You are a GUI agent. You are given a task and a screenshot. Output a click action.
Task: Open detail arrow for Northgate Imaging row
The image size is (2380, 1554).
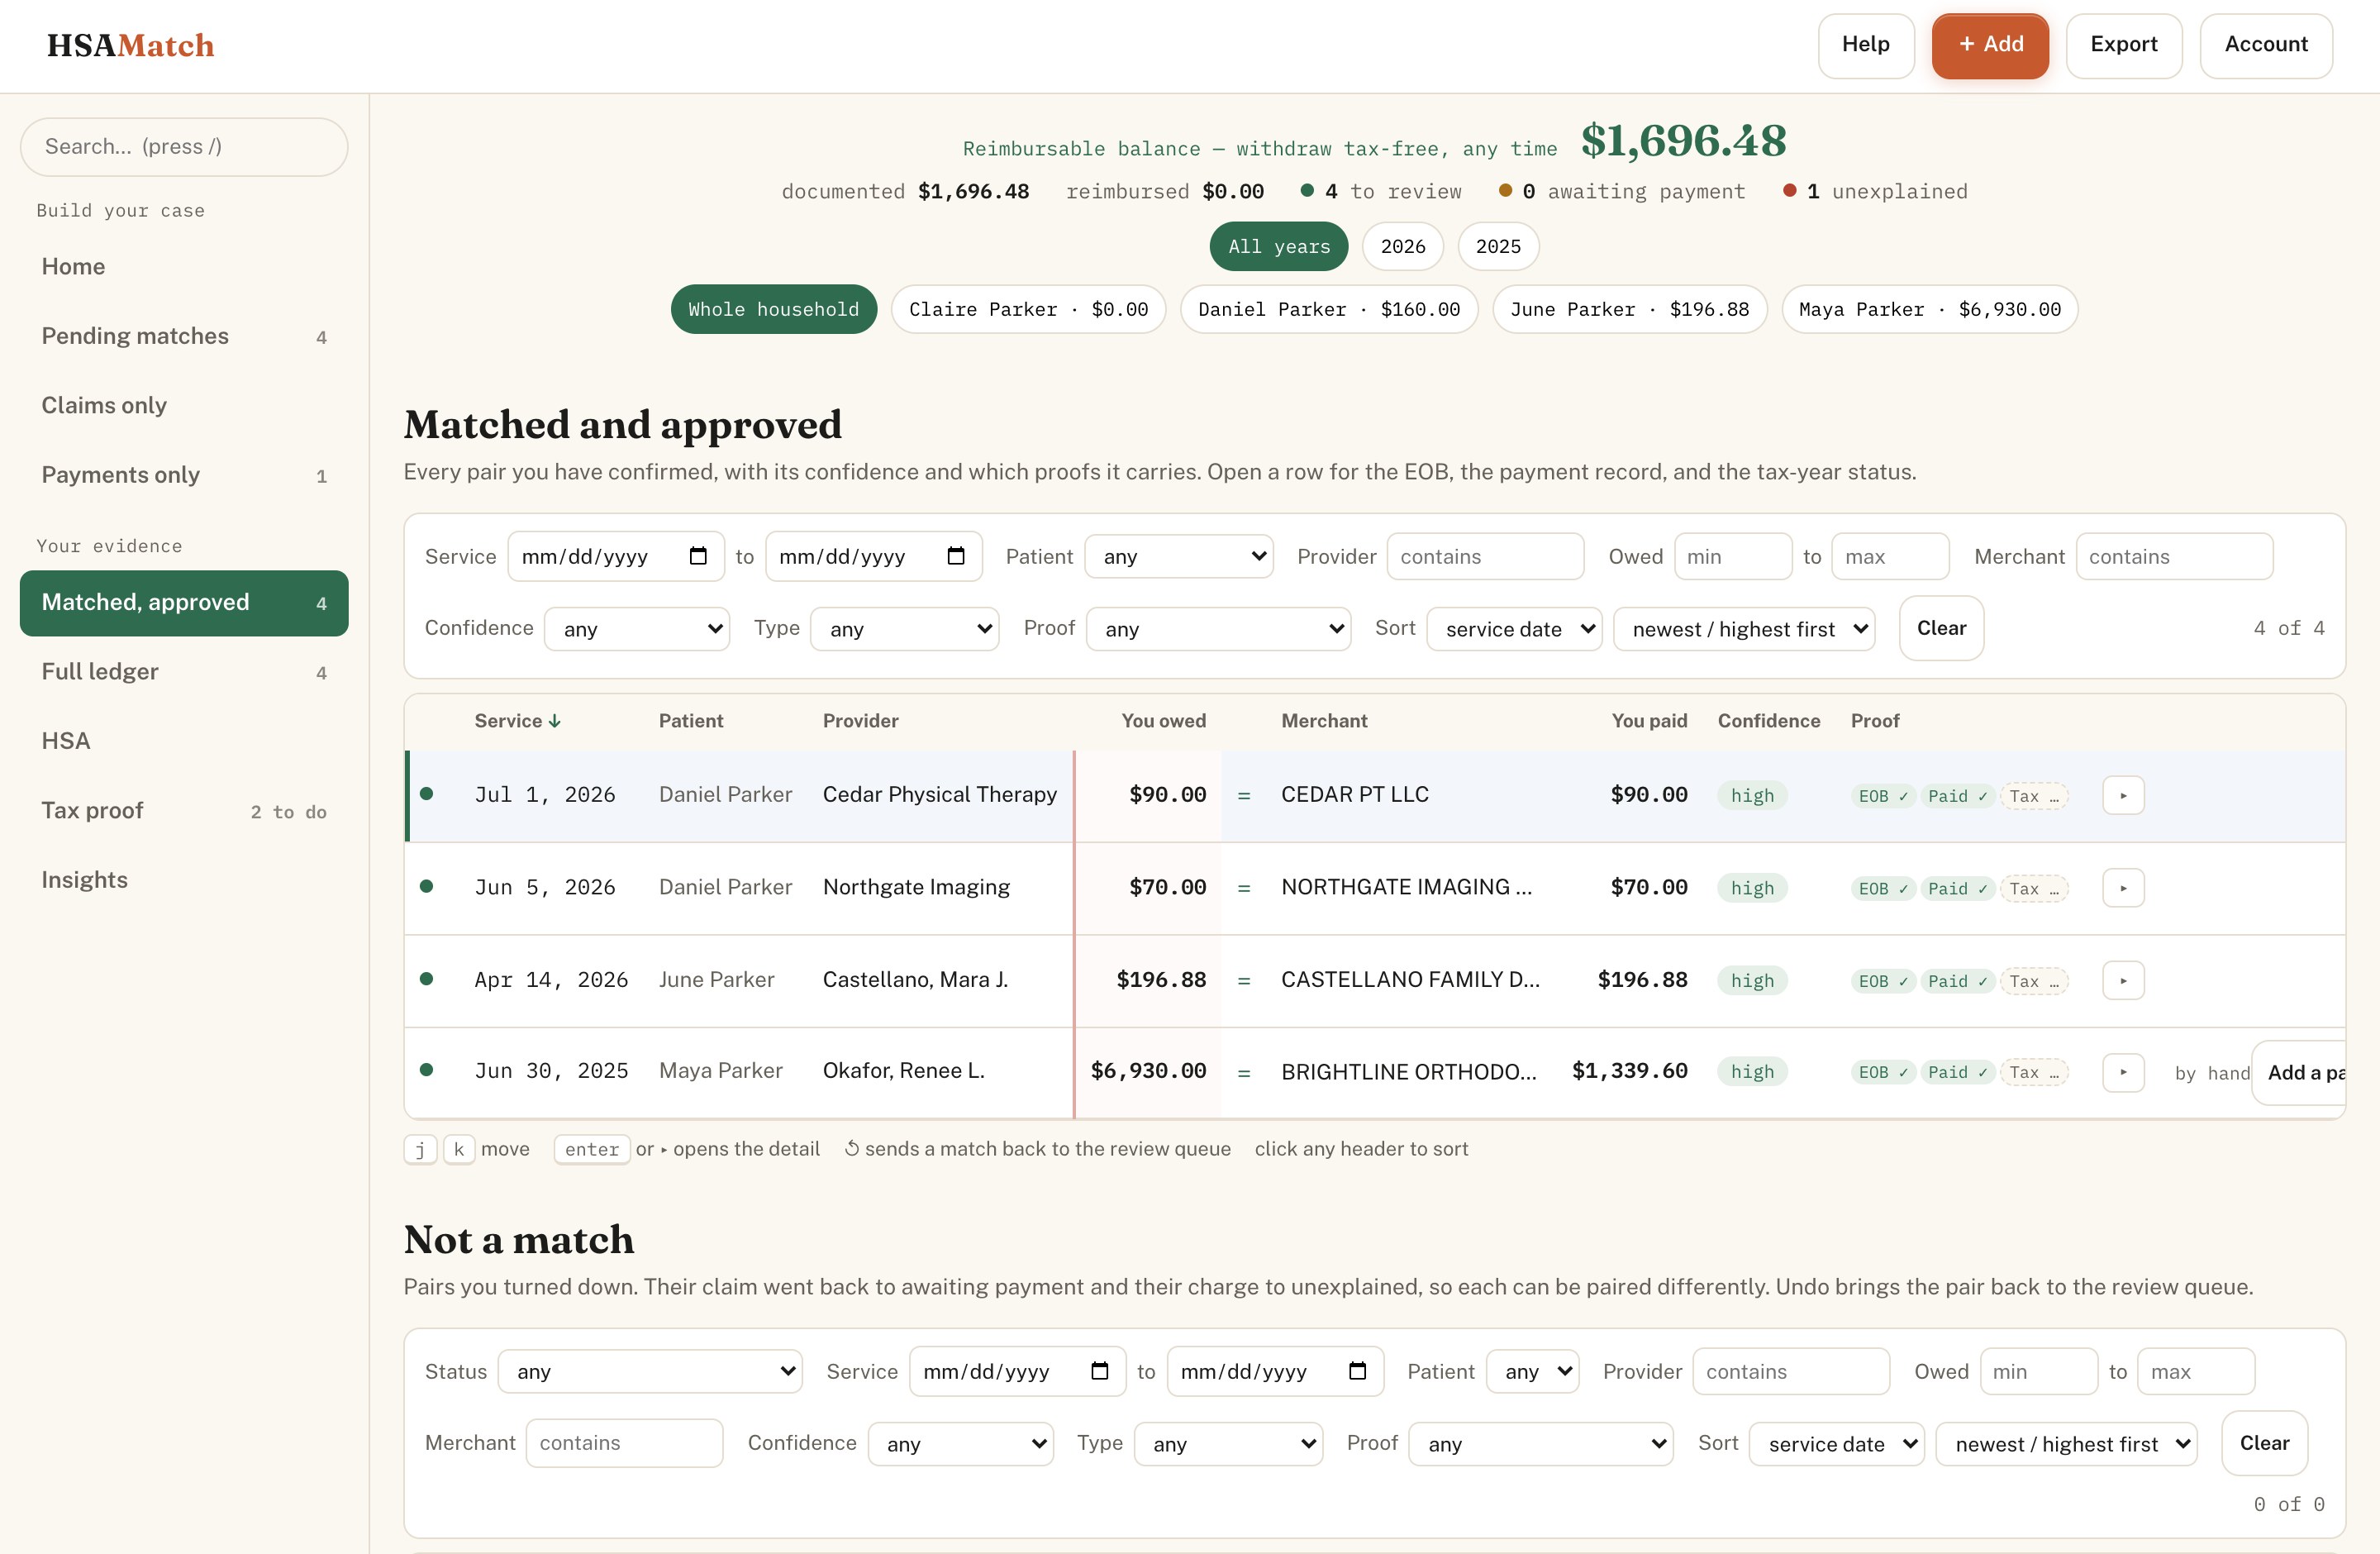(2123, 888)
